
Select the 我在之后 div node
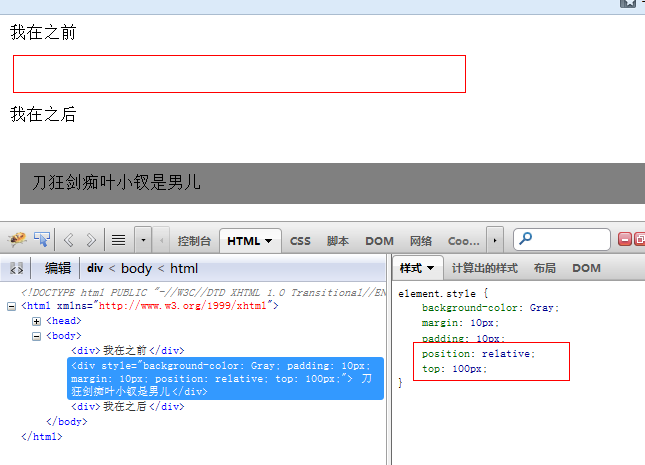click(128, 407)
